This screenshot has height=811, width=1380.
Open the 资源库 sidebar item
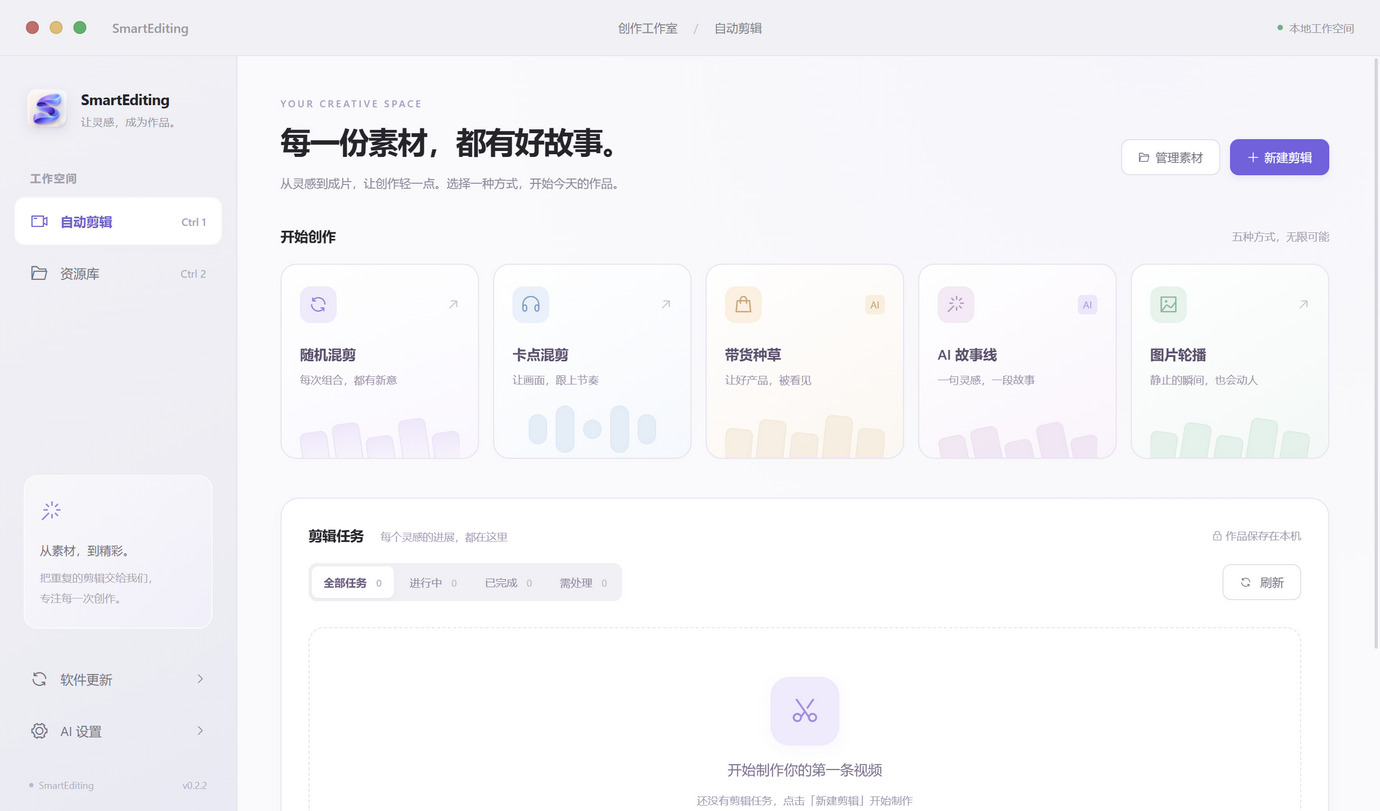click(x=118, y=273)
